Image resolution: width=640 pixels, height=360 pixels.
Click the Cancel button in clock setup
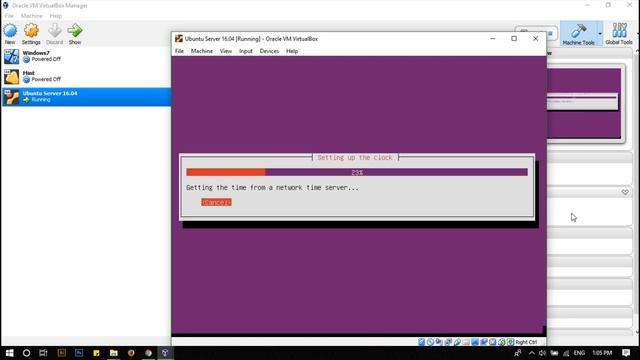coord(216,202)
